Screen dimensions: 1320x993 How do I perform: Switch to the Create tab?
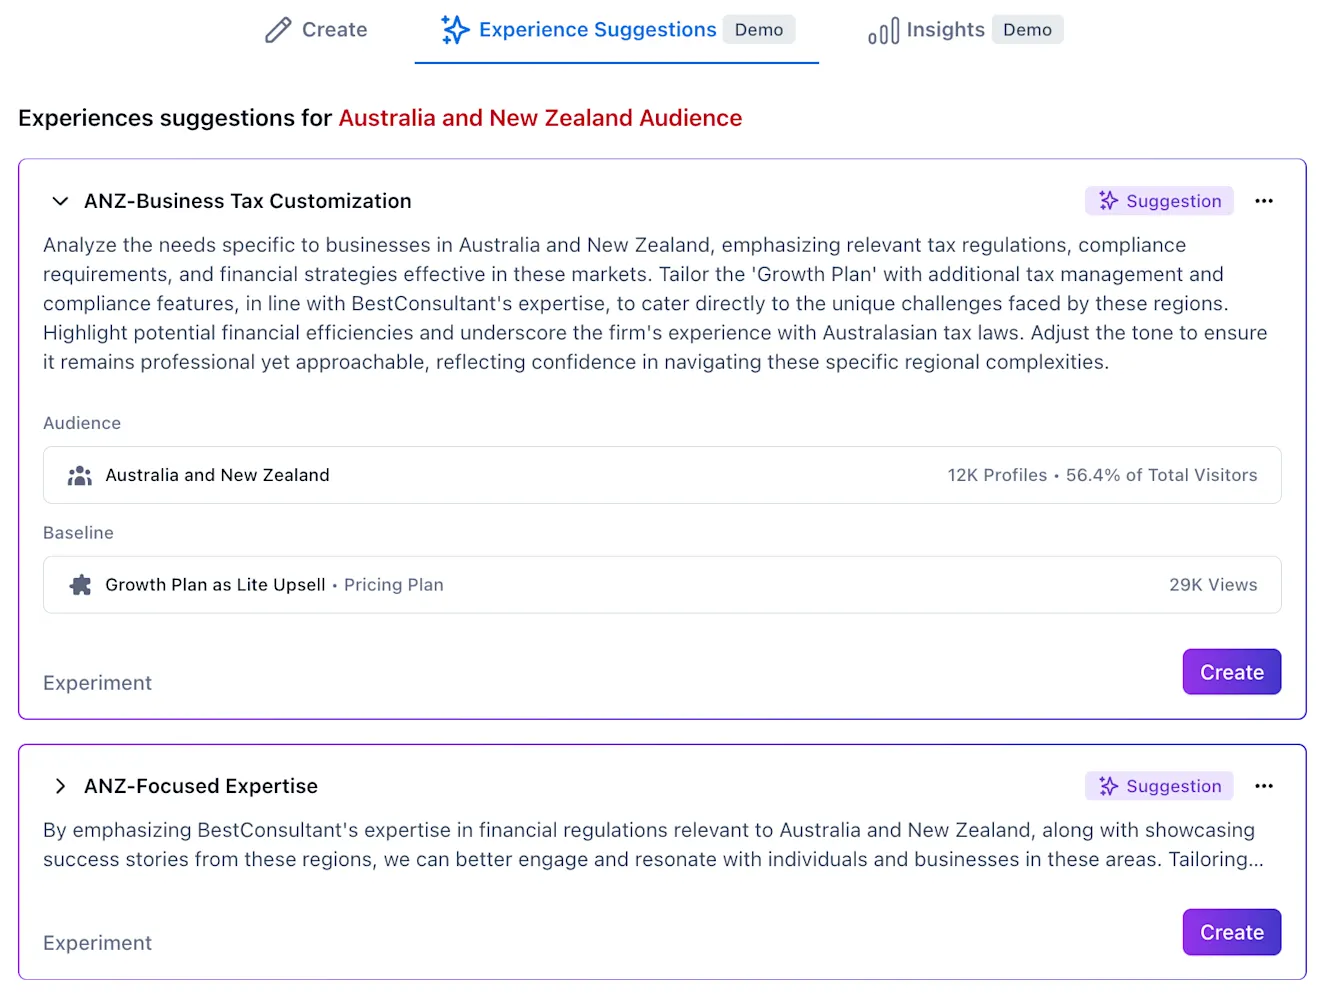316,30
